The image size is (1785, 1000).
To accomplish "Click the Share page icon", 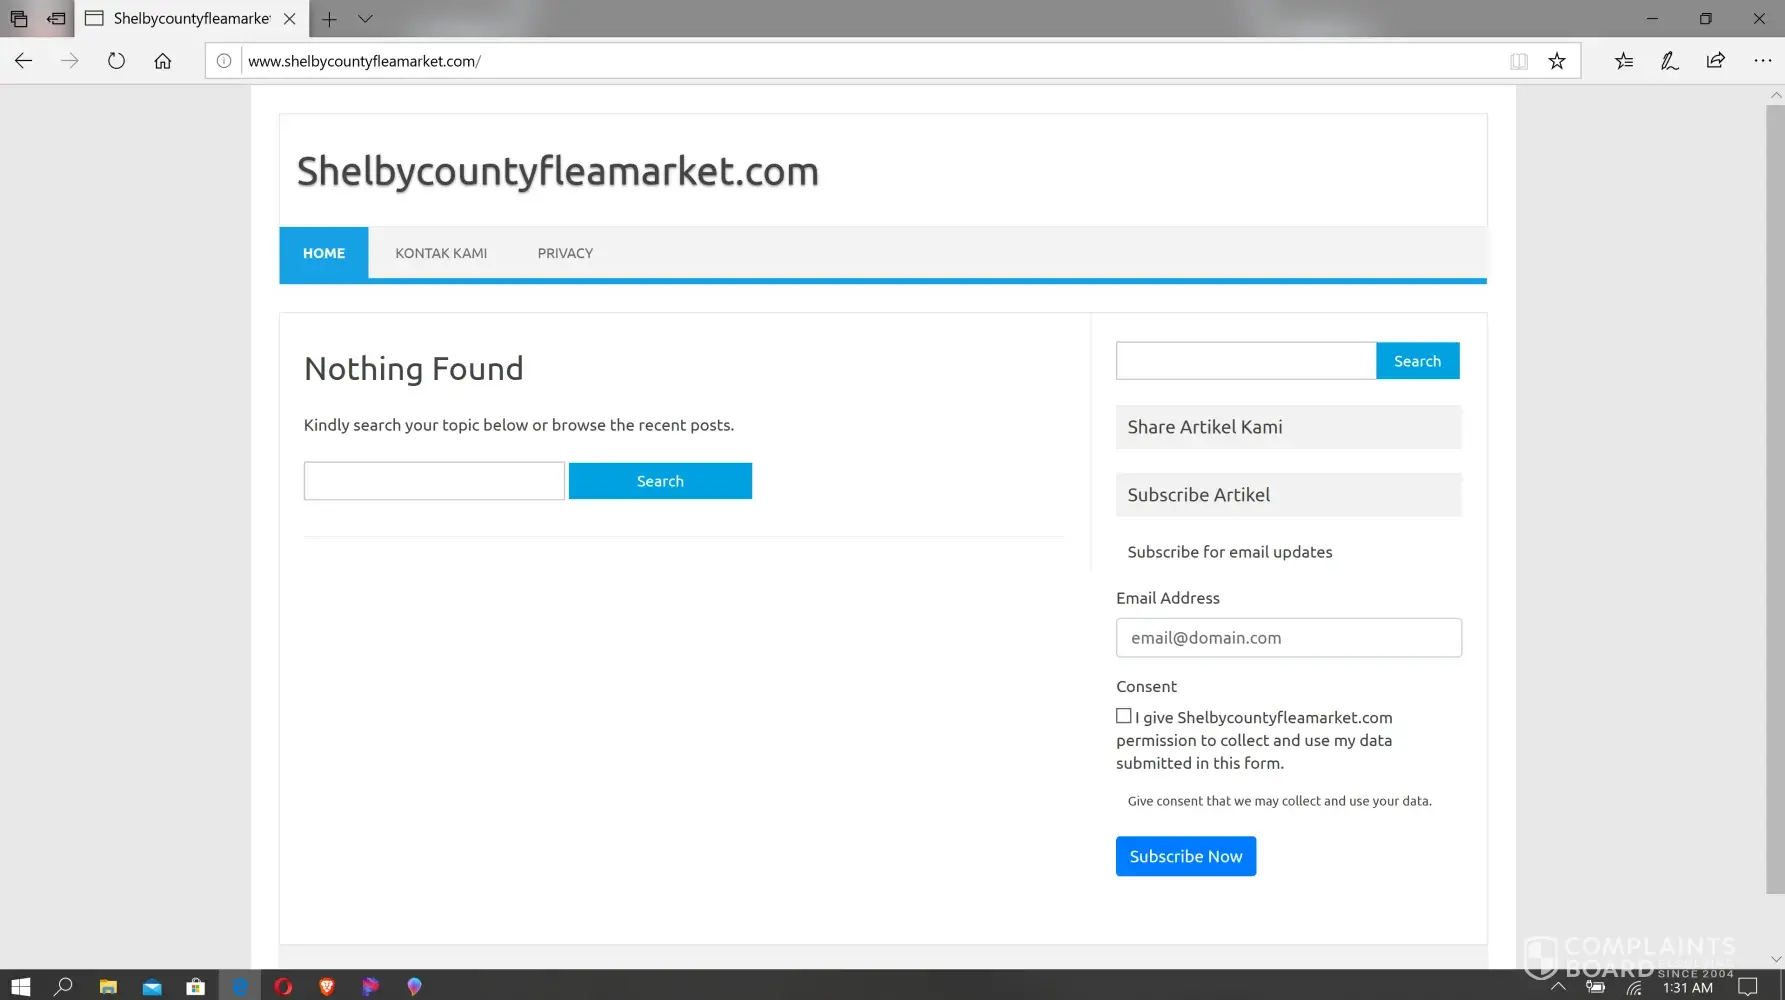I will tap(1716, 61).
